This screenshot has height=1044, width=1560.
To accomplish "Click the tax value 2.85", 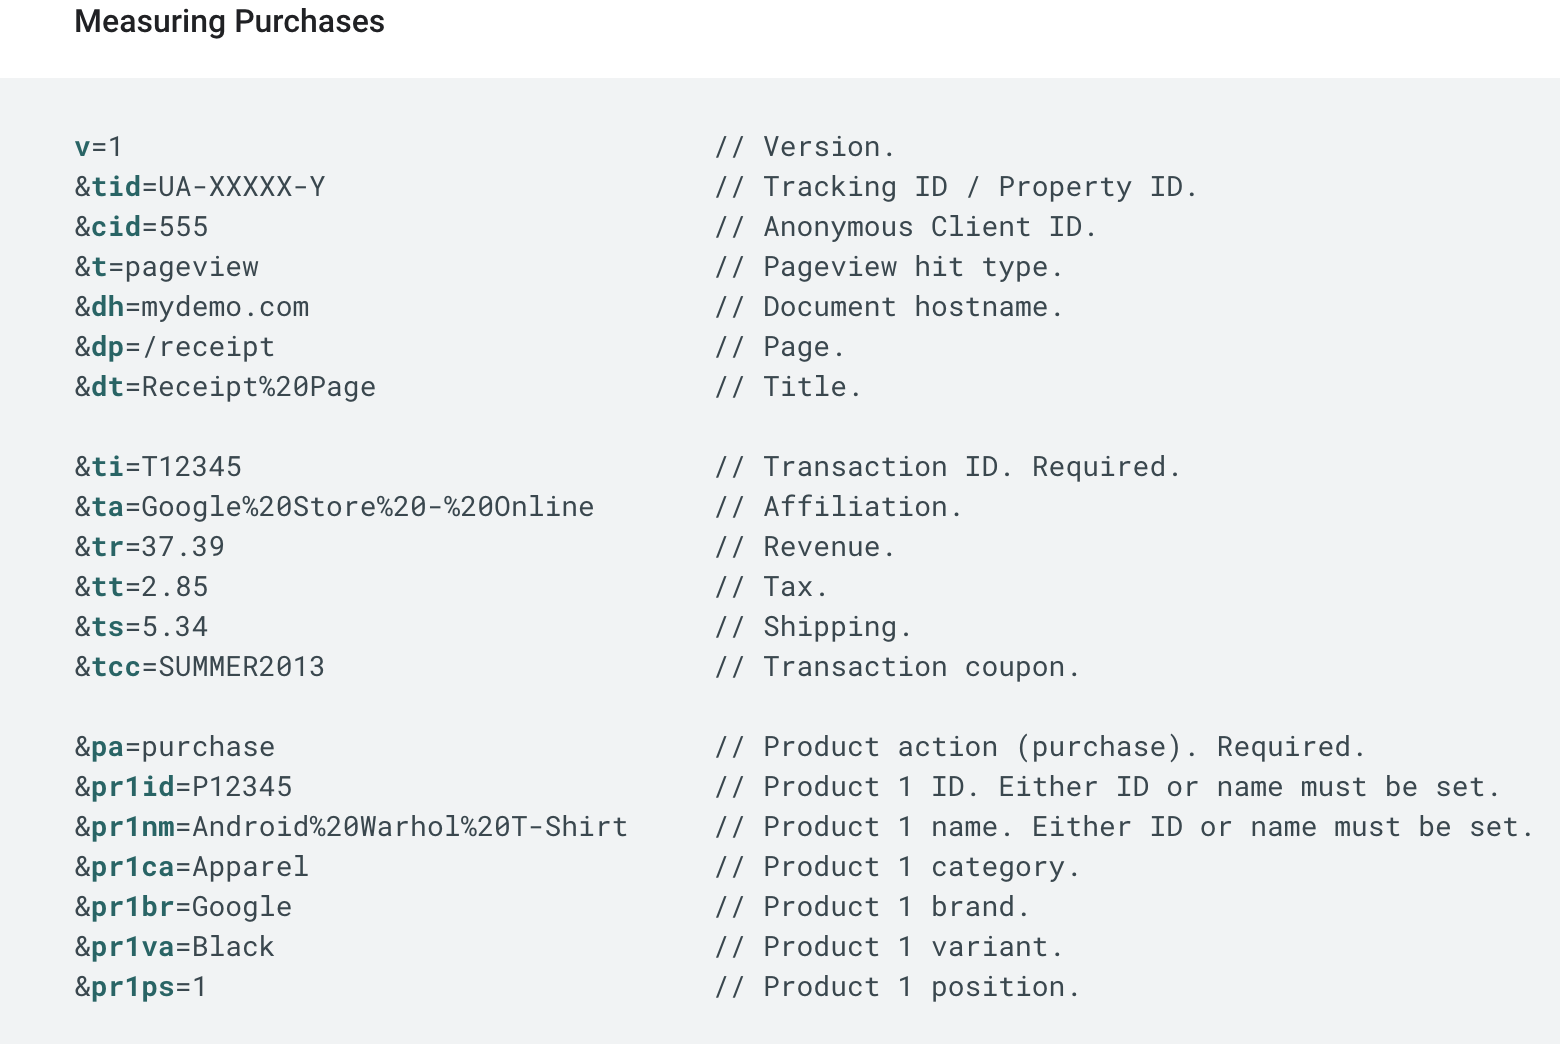I will tap(175, 587).
